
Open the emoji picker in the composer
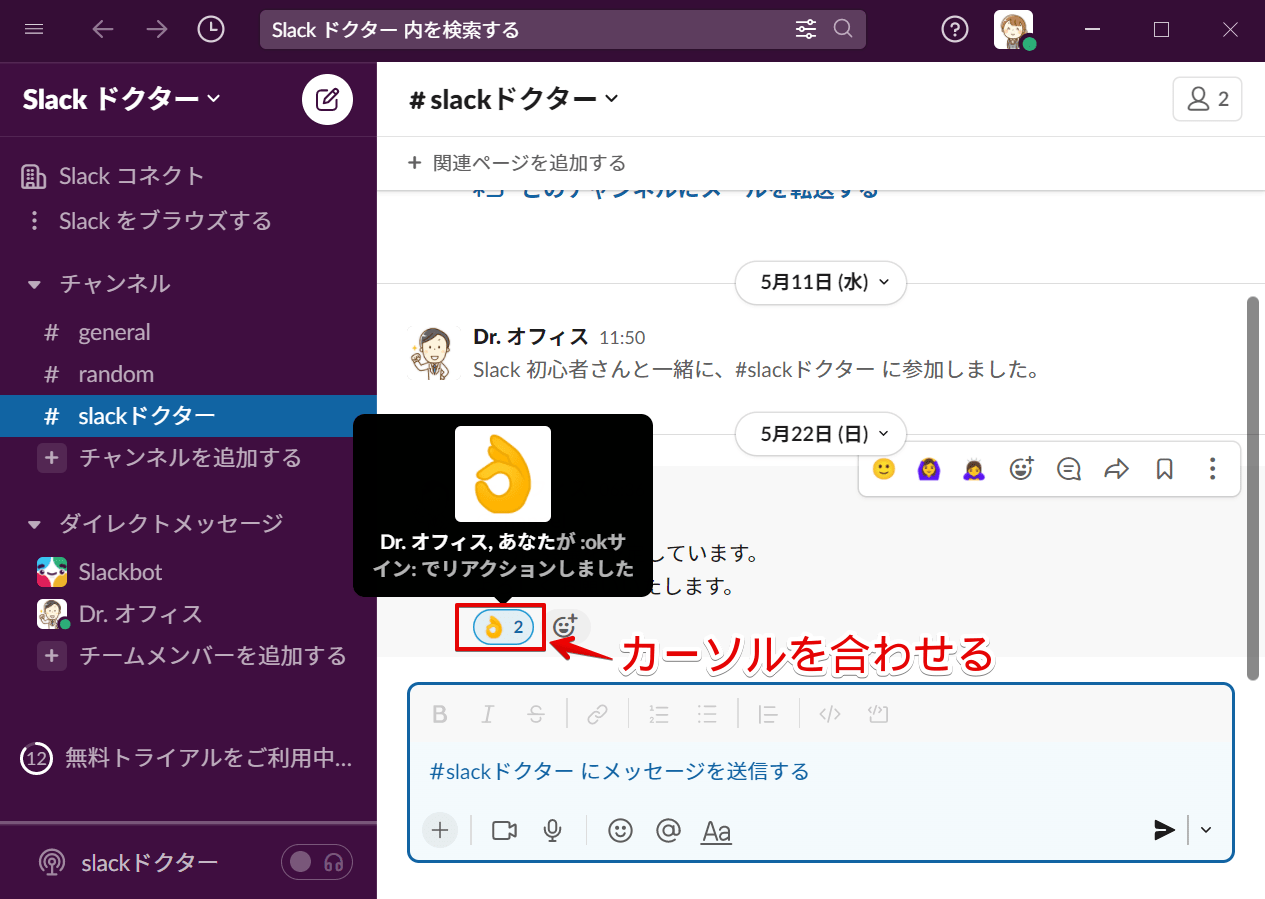click(620, 830)
